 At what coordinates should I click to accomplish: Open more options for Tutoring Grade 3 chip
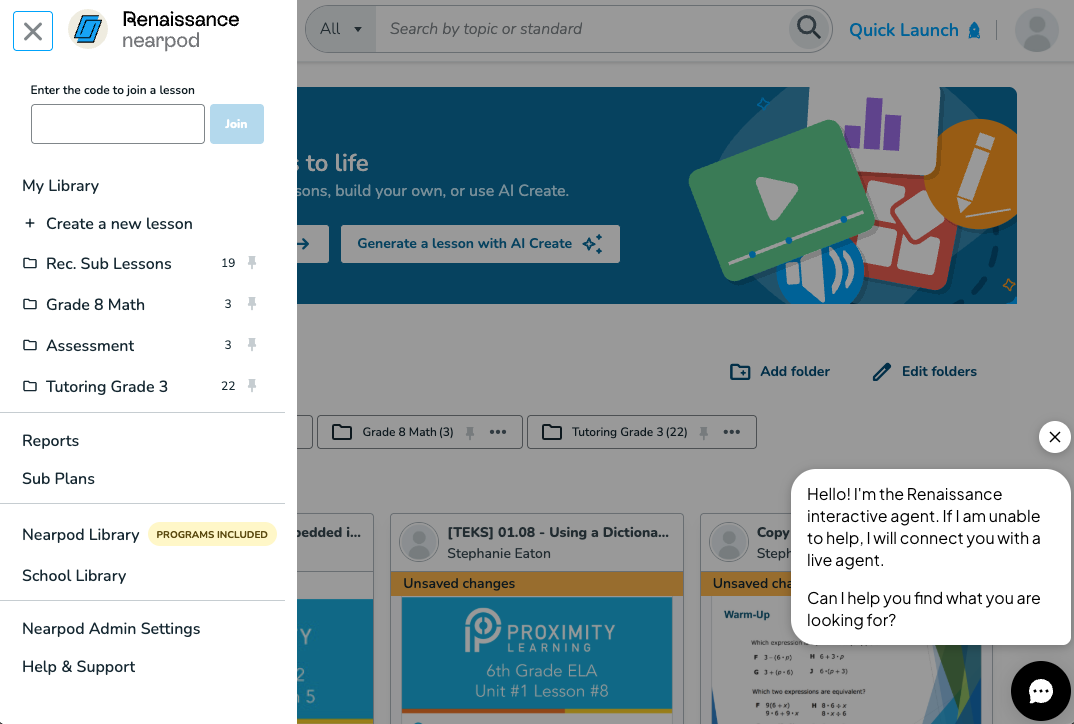click(732, 432)
